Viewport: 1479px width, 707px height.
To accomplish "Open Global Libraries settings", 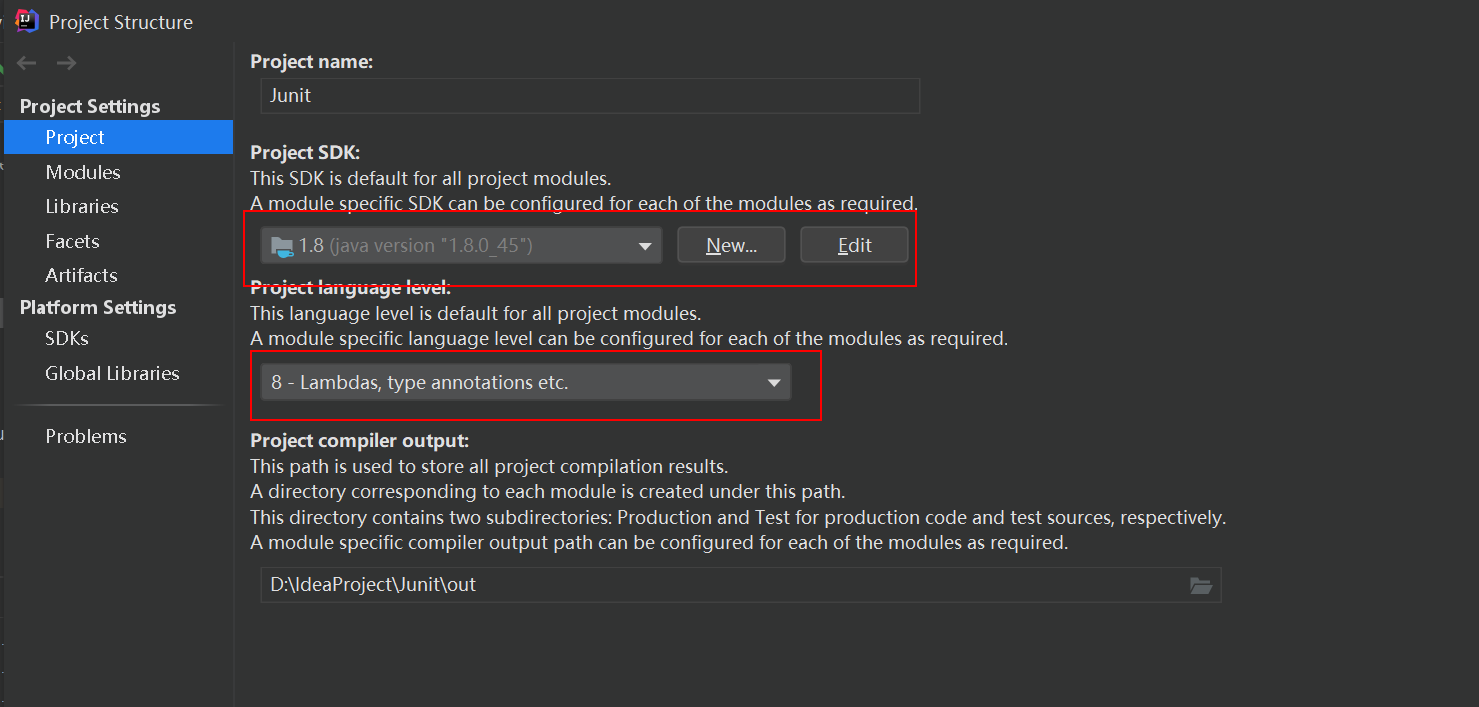I will (x=112, y=373).
